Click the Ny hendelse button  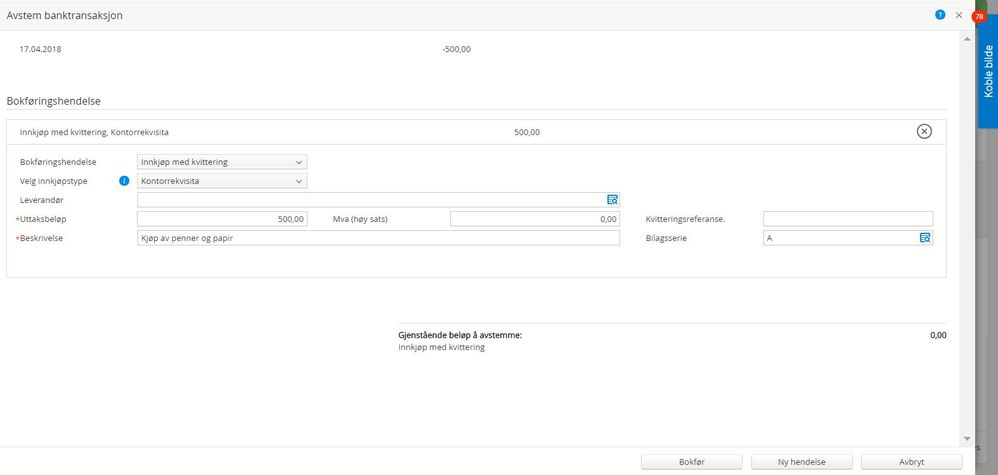(x=801, y=462)
